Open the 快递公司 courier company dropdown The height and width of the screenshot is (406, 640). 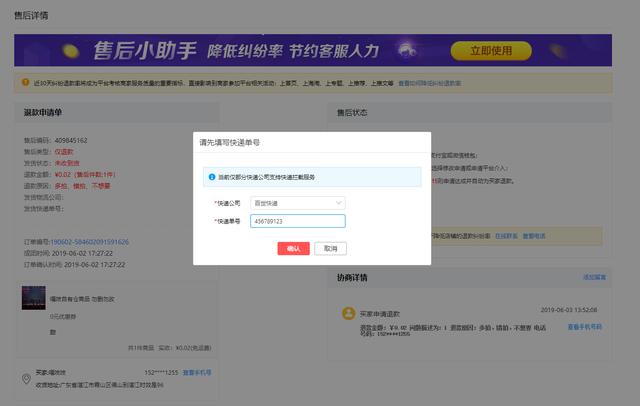[297, 203]
